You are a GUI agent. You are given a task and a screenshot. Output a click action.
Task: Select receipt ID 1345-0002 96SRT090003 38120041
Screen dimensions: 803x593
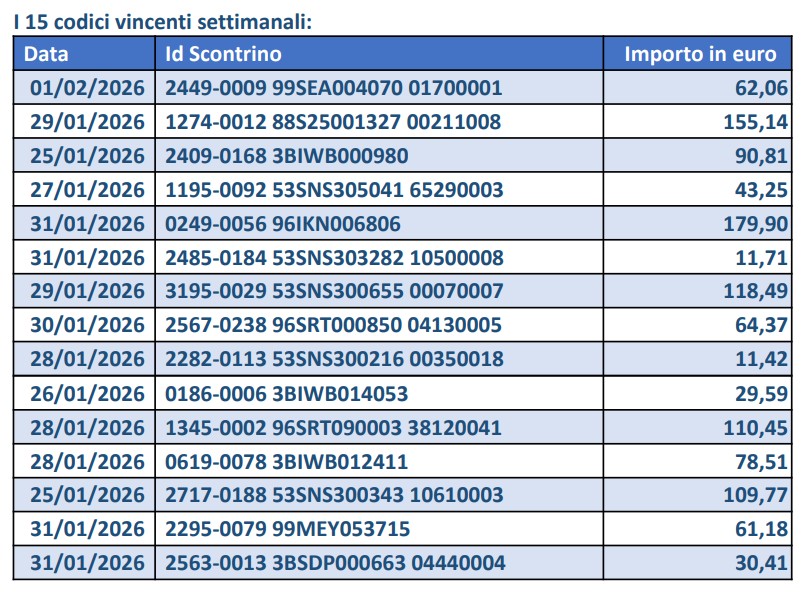[x=333, y=427]
